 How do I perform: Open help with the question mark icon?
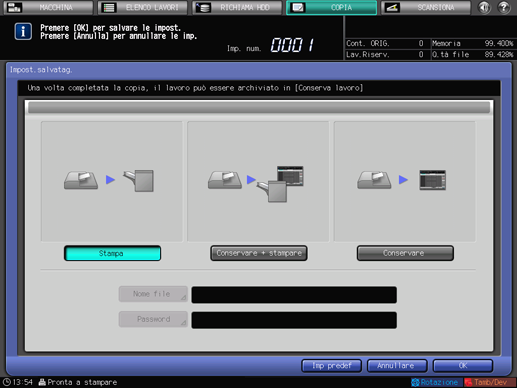(504, 7)
